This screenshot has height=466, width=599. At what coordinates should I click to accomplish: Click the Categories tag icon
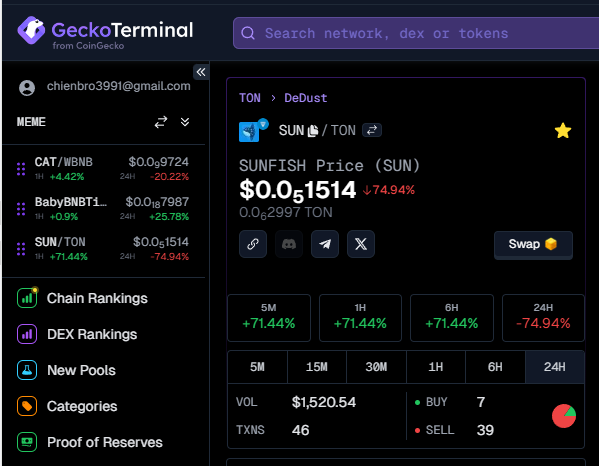point(27,406)
